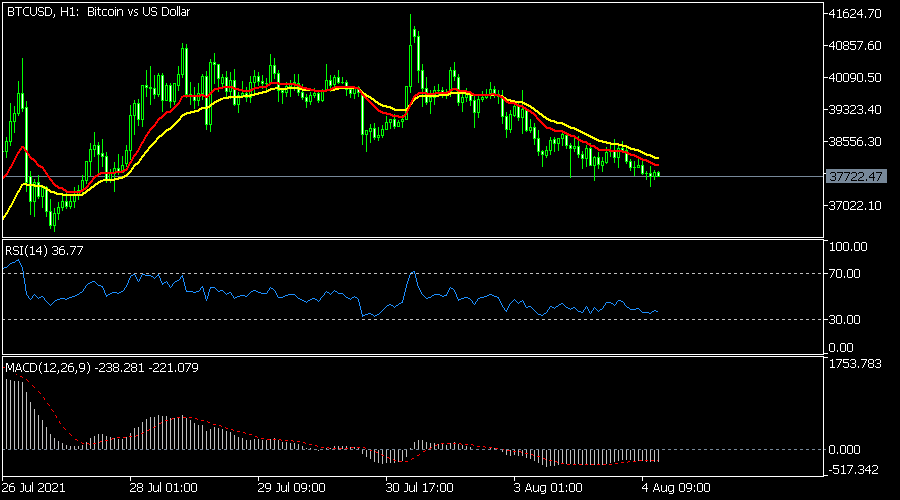
Task: Select the yellow moving average line end
Action: click(658, 158)
